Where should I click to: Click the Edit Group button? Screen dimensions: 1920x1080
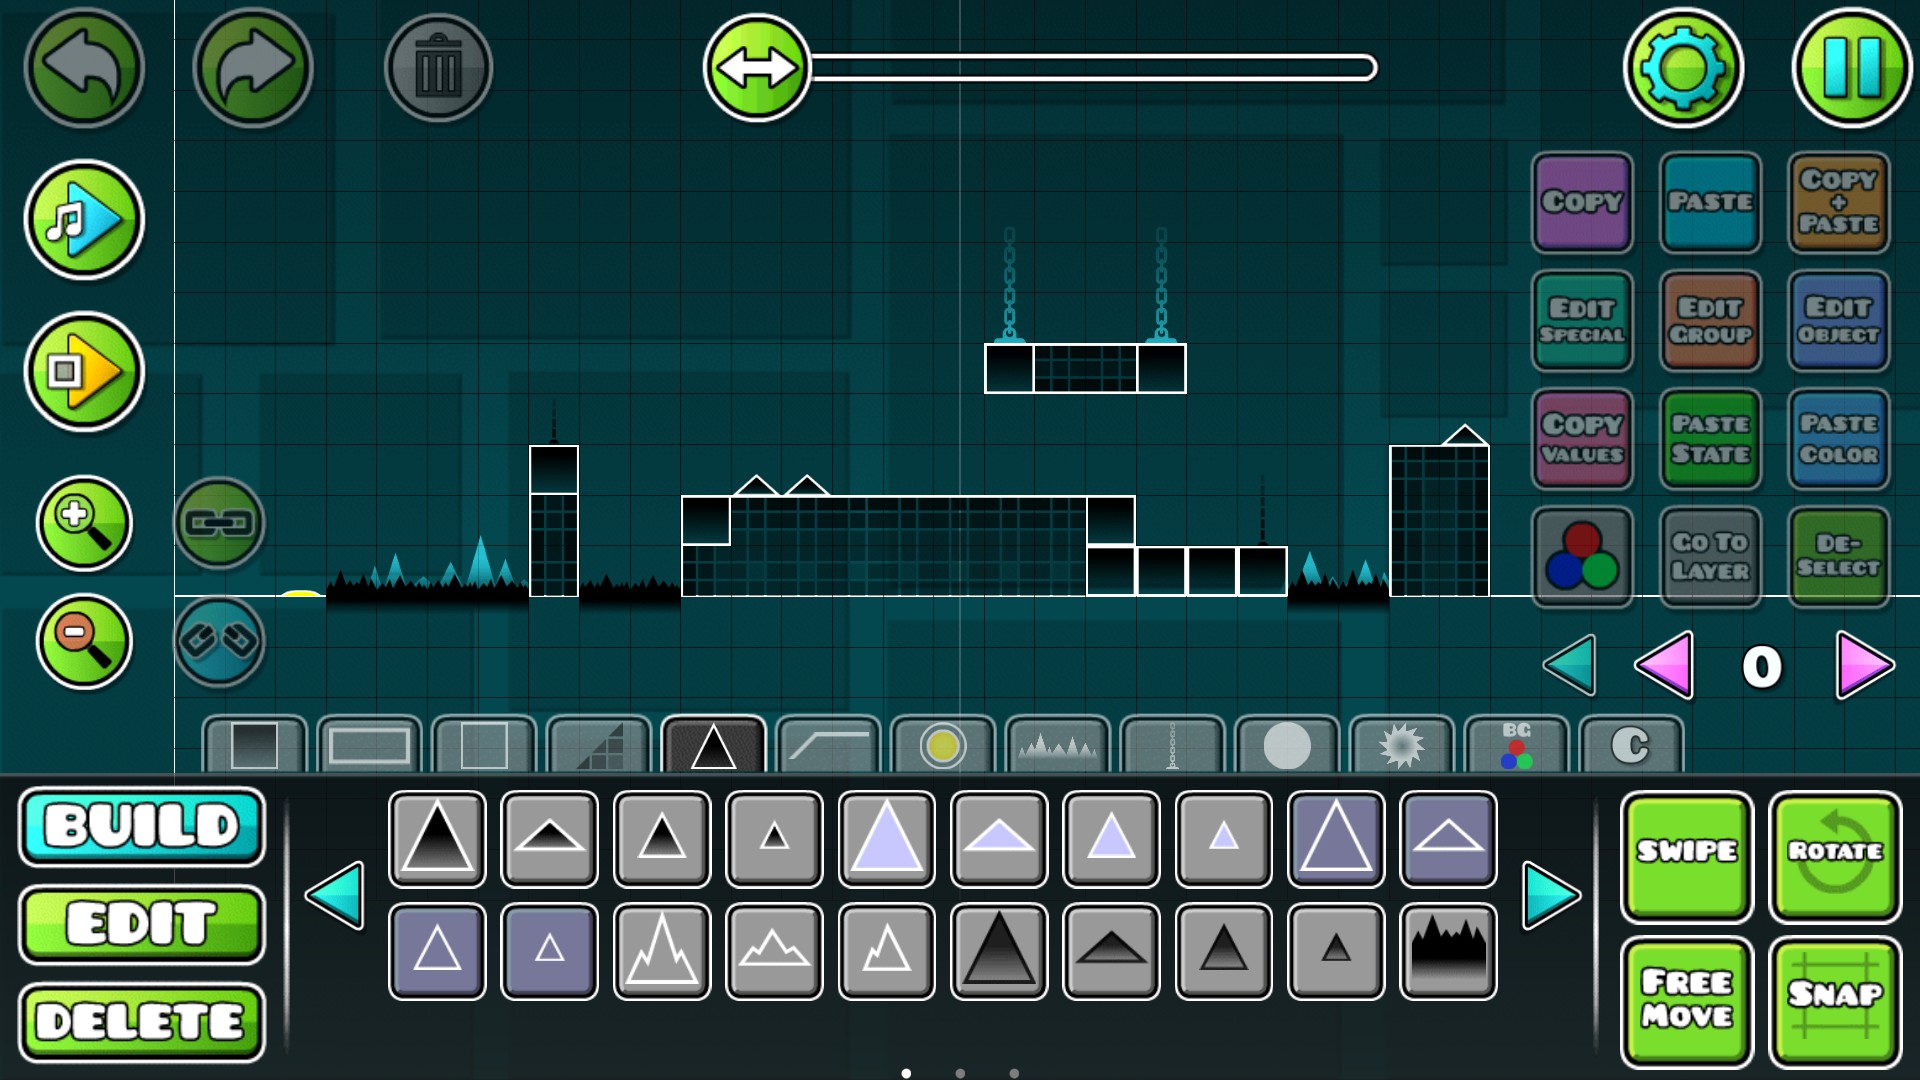click(1710, 318)
